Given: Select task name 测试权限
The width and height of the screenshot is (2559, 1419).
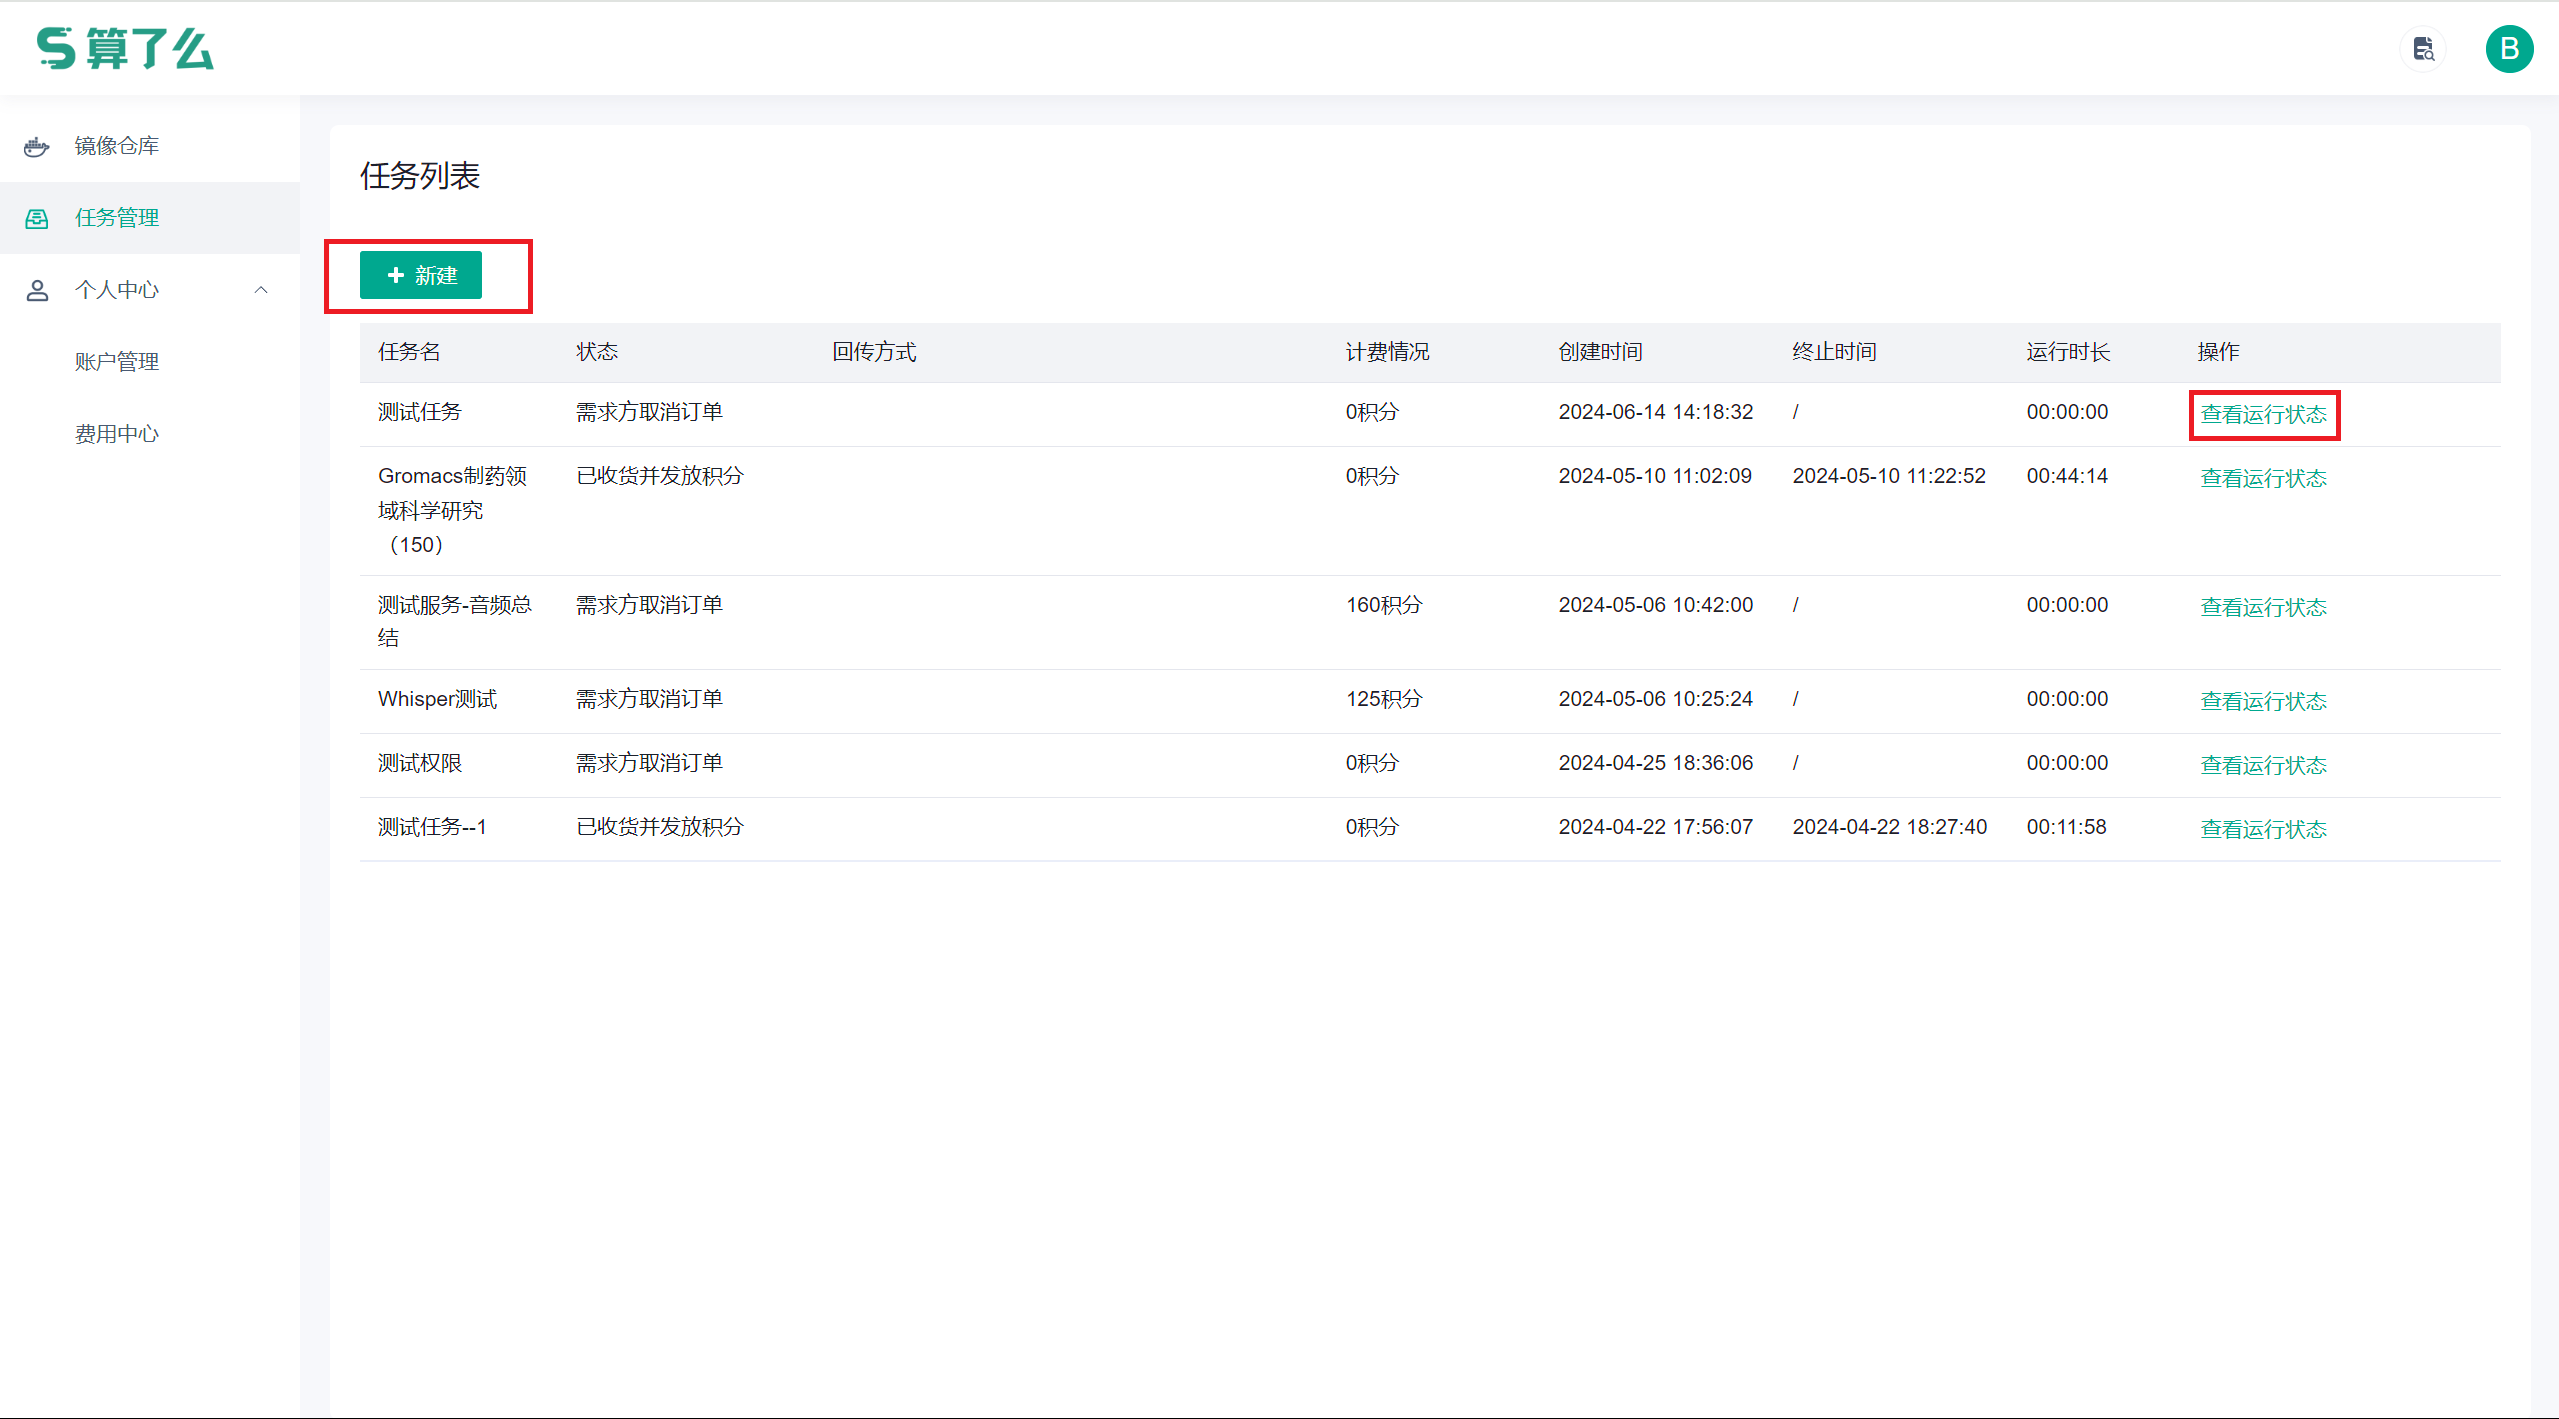Looking at the screenshot, I should (419, 763).
